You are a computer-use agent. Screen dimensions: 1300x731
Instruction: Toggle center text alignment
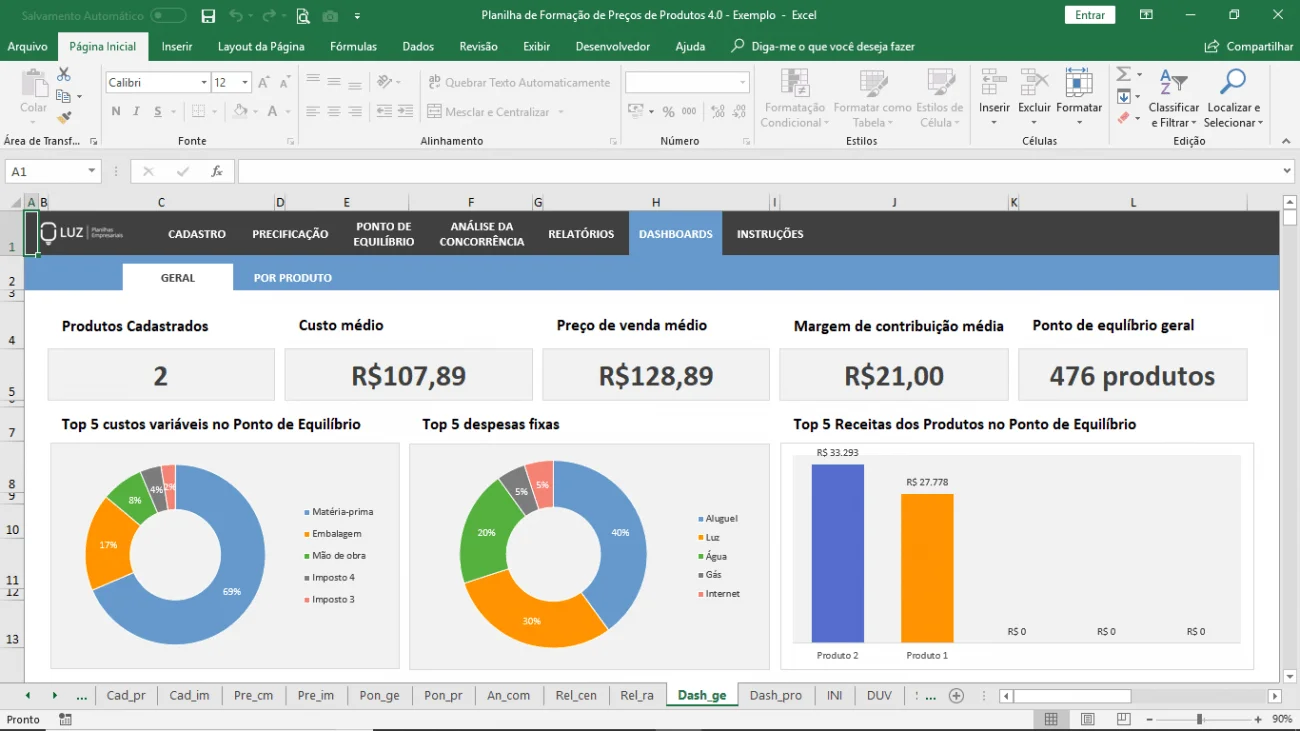(334, 112)
